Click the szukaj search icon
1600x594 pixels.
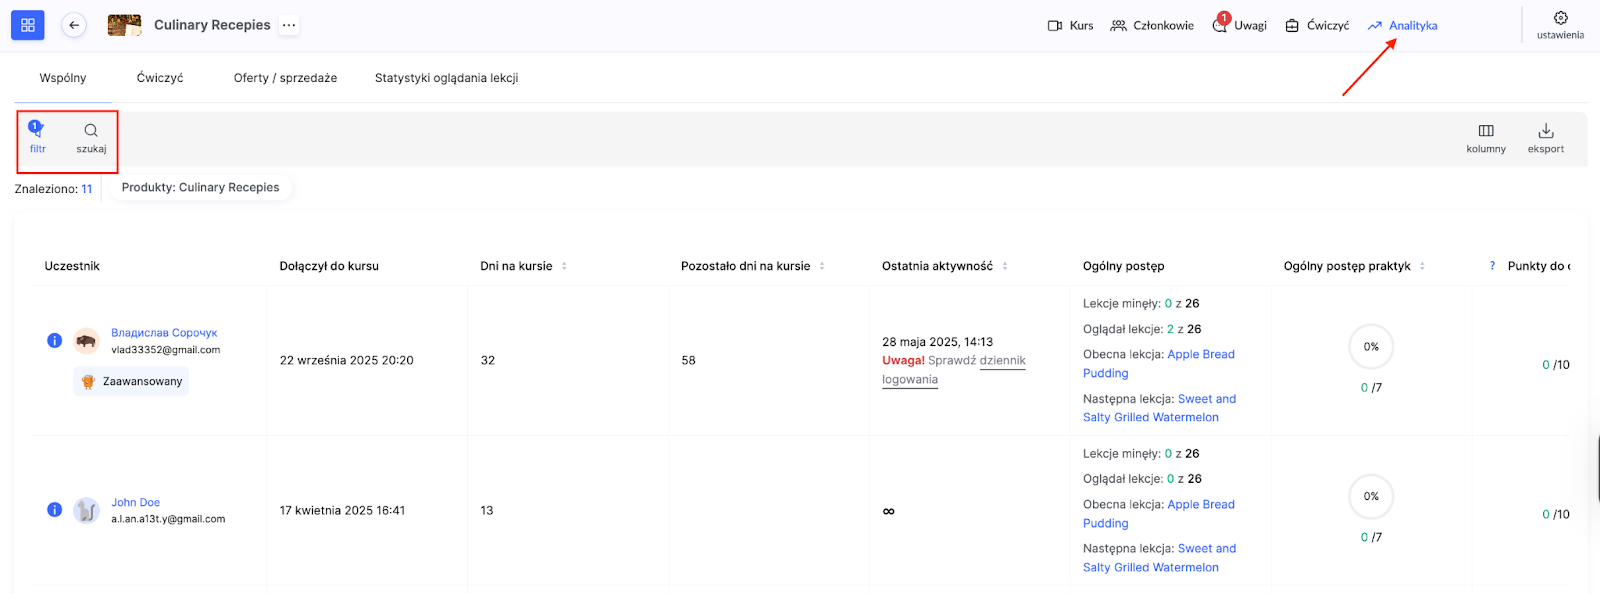[x=91, y=136]
